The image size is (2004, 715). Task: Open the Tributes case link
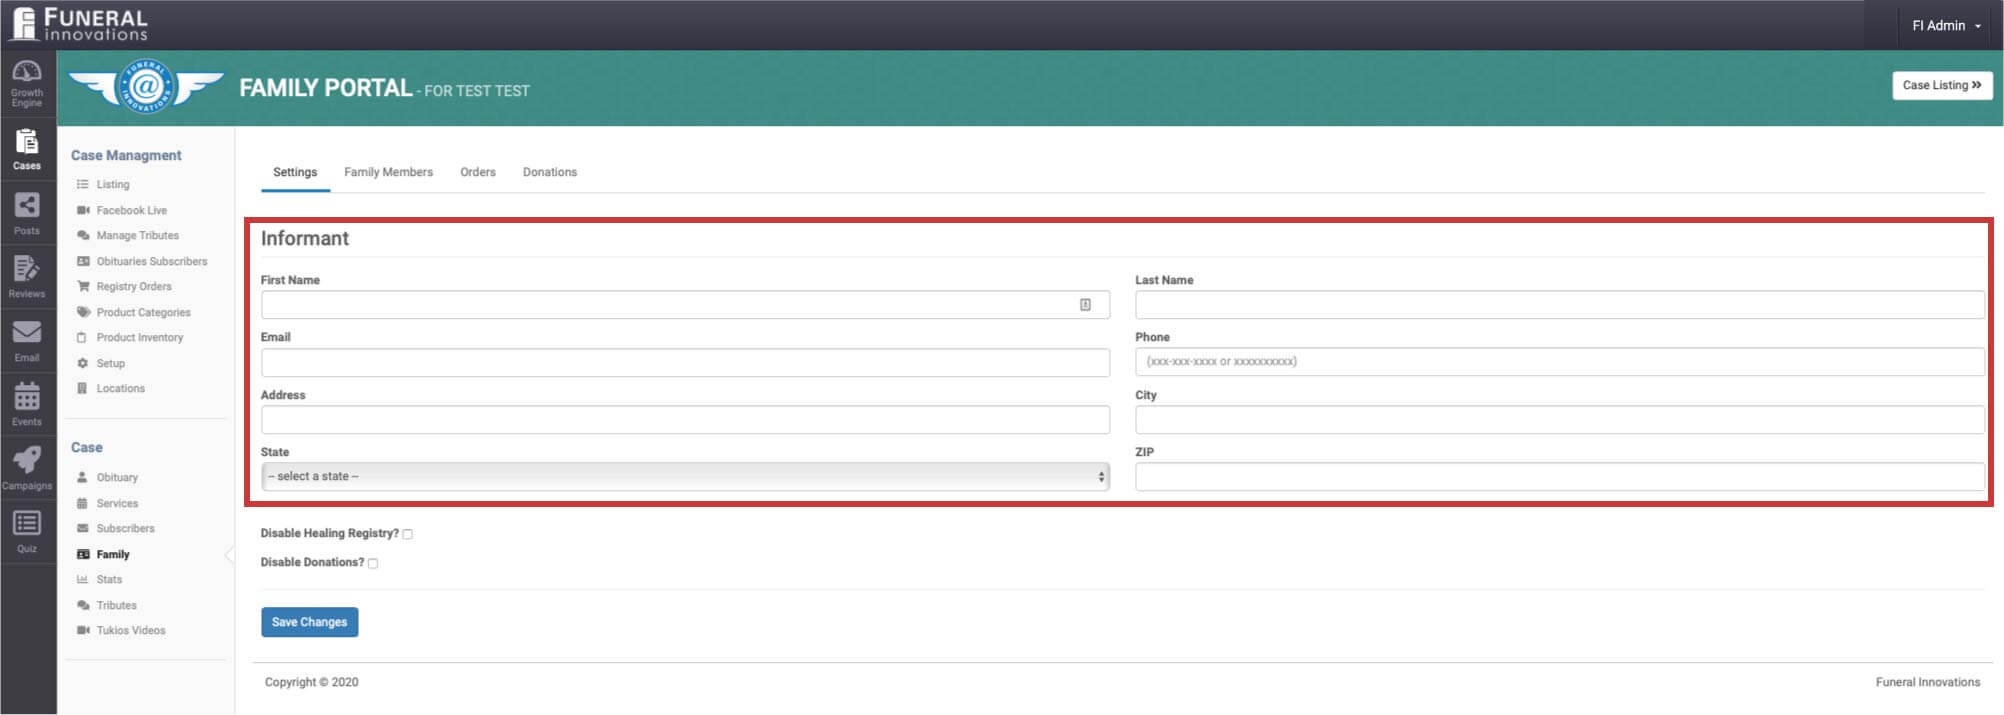[x=116, y=606]
